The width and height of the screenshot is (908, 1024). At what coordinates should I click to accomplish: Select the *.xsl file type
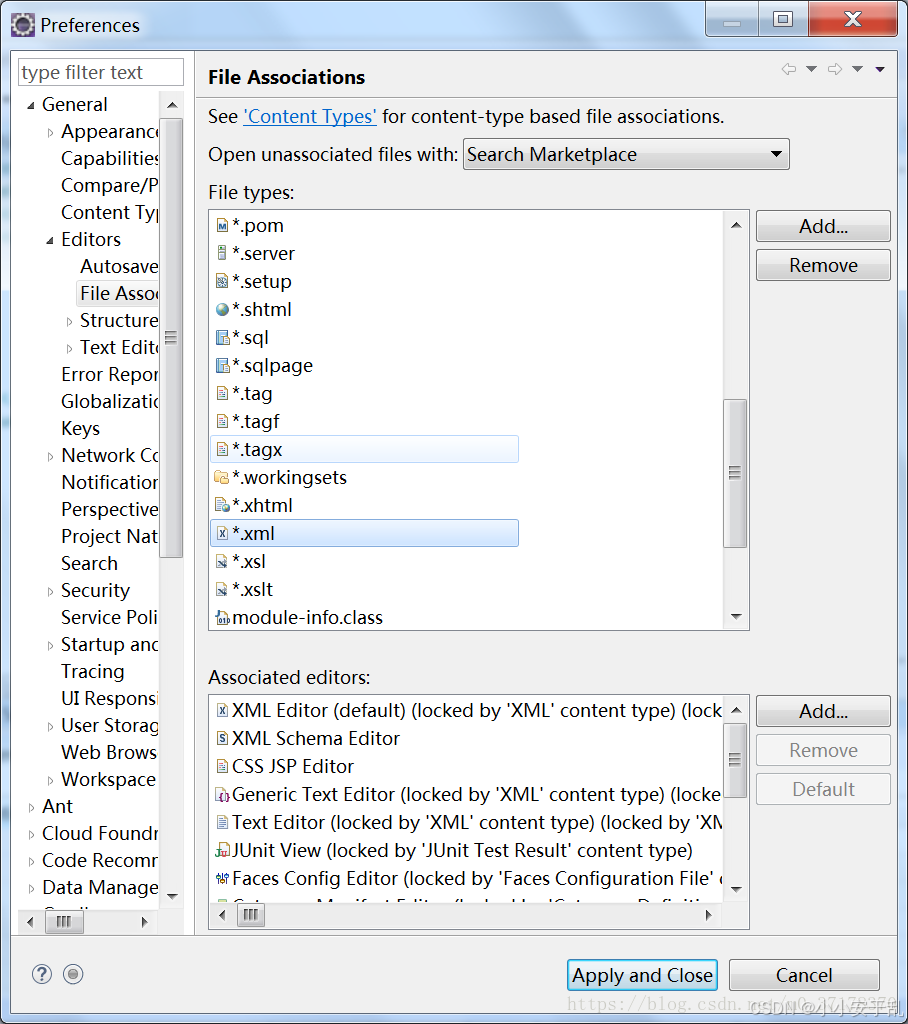point(249,562)
